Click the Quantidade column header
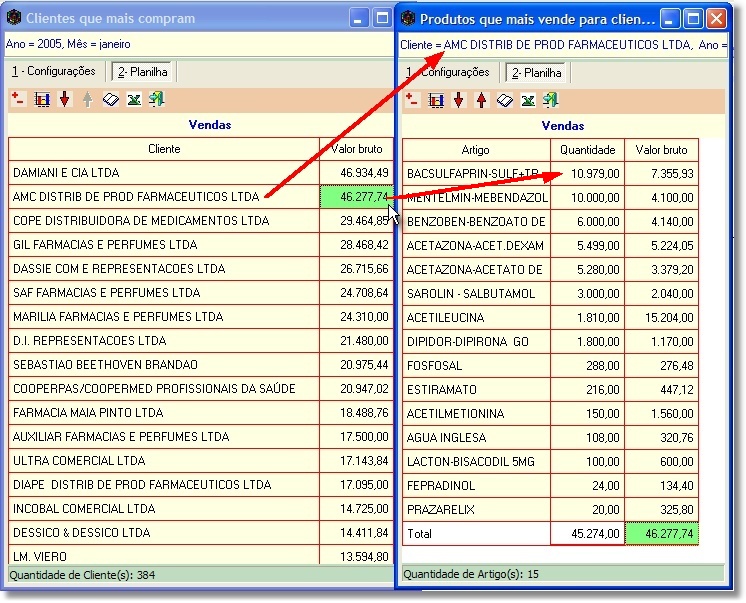 [x=588, y=150]
